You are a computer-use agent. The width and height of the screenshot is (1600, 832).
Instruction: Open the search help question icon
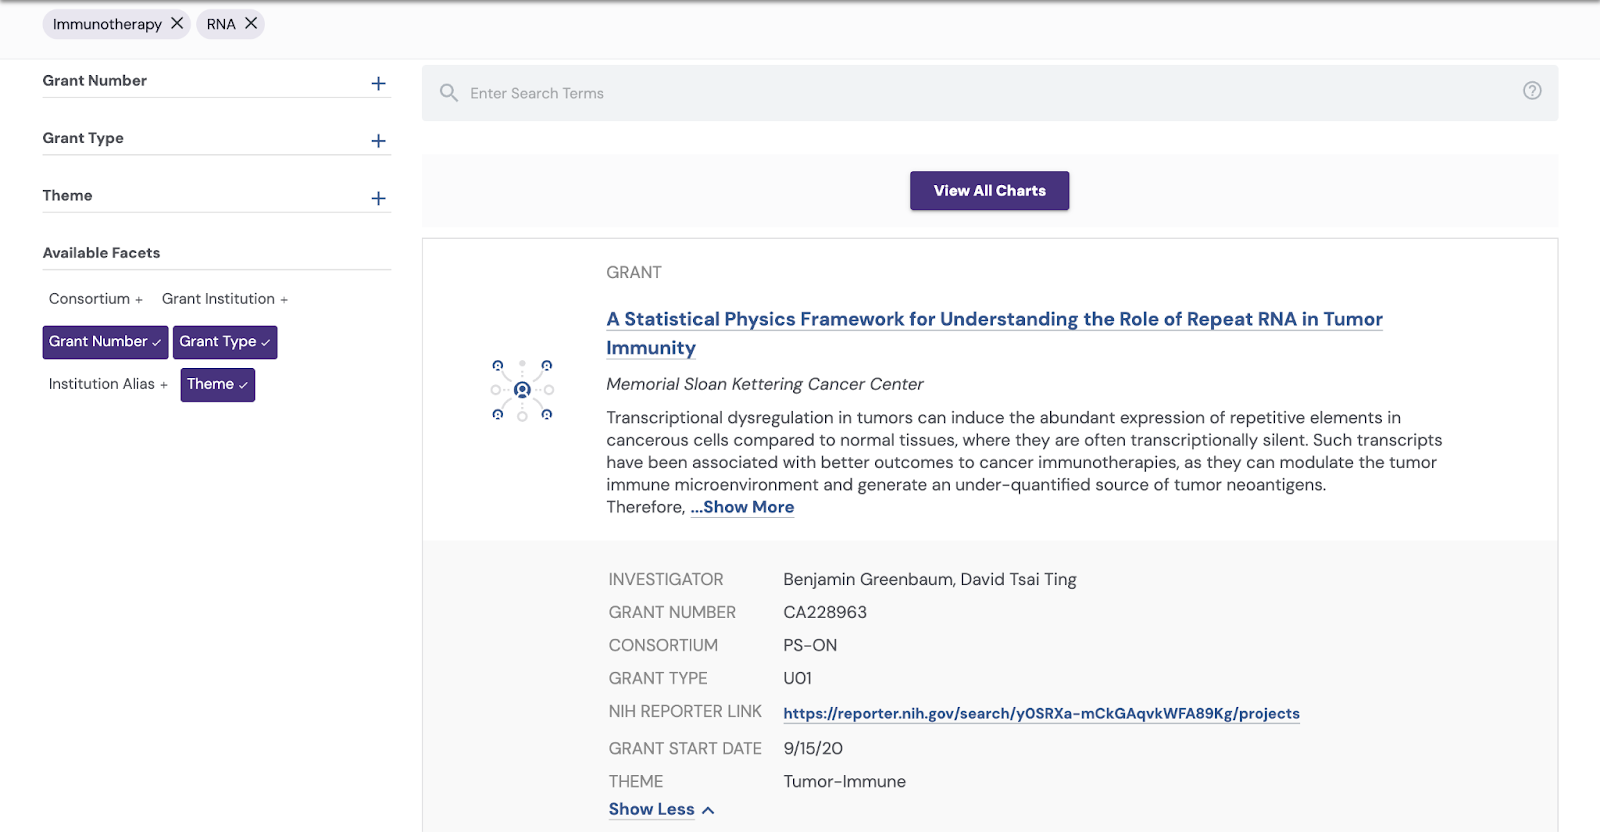point(1531,91)
